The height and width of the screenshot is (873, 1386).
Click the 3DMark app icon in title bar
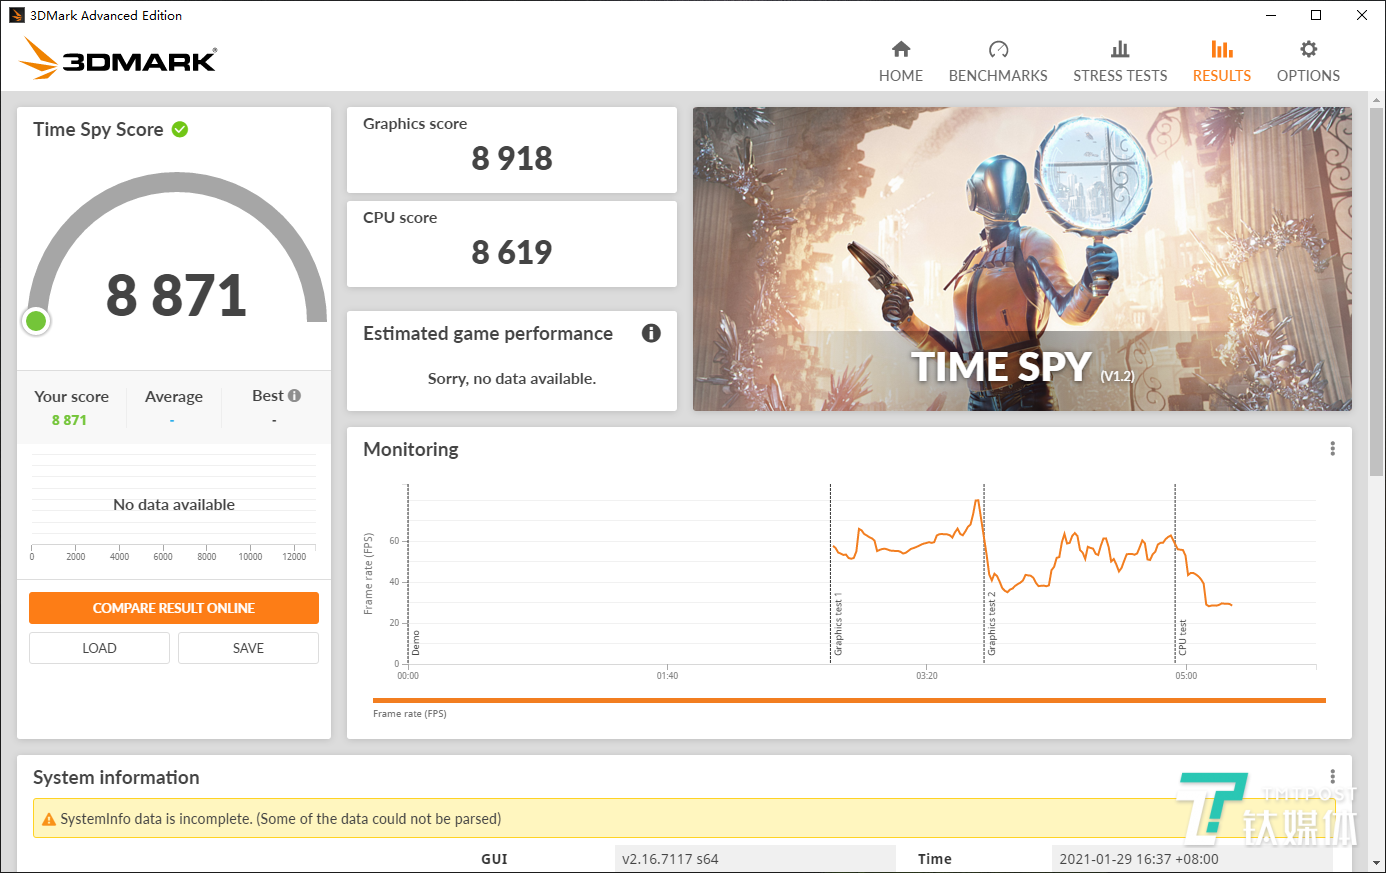tap(17, 15)
